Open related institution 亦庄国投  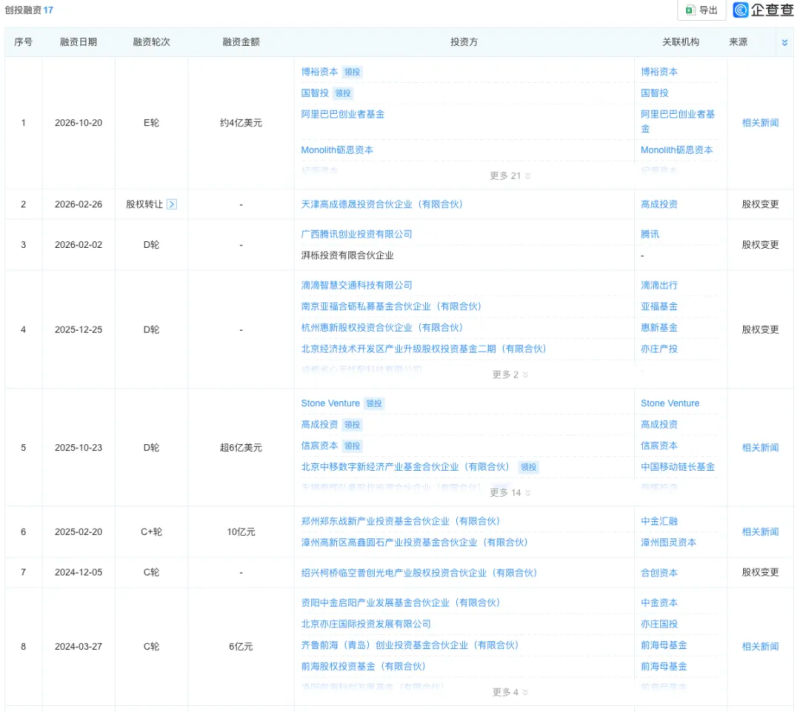[659, 624]
